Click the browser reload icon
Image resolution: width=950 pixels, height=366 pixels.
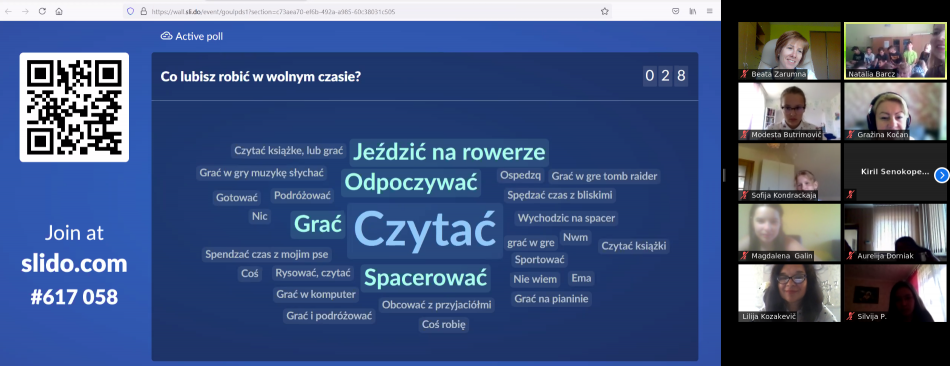click(x=42, y=11)
